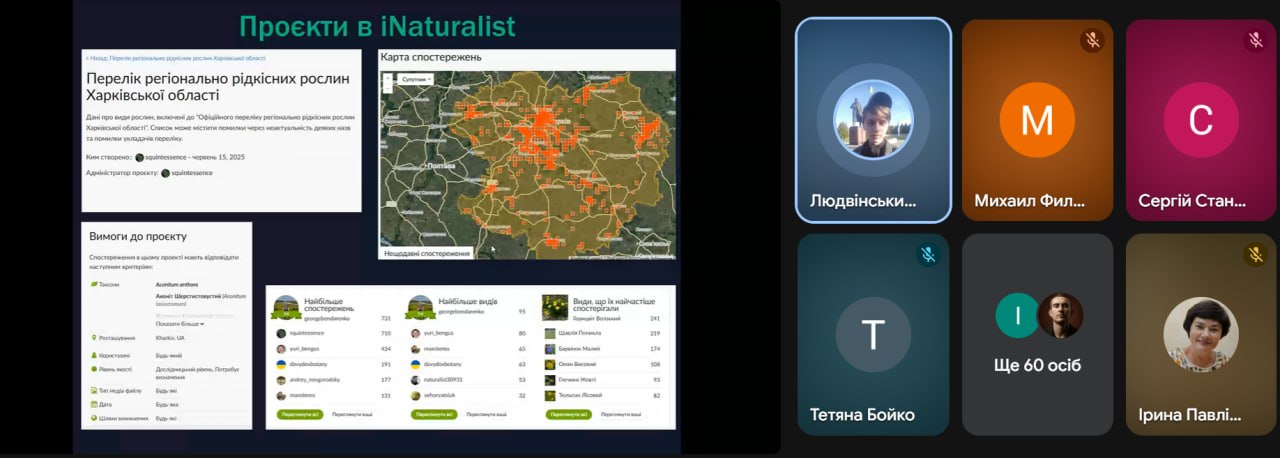Click the Нещодавні спостереження map tab
1280x458 pixels.
tap(428, 253)
